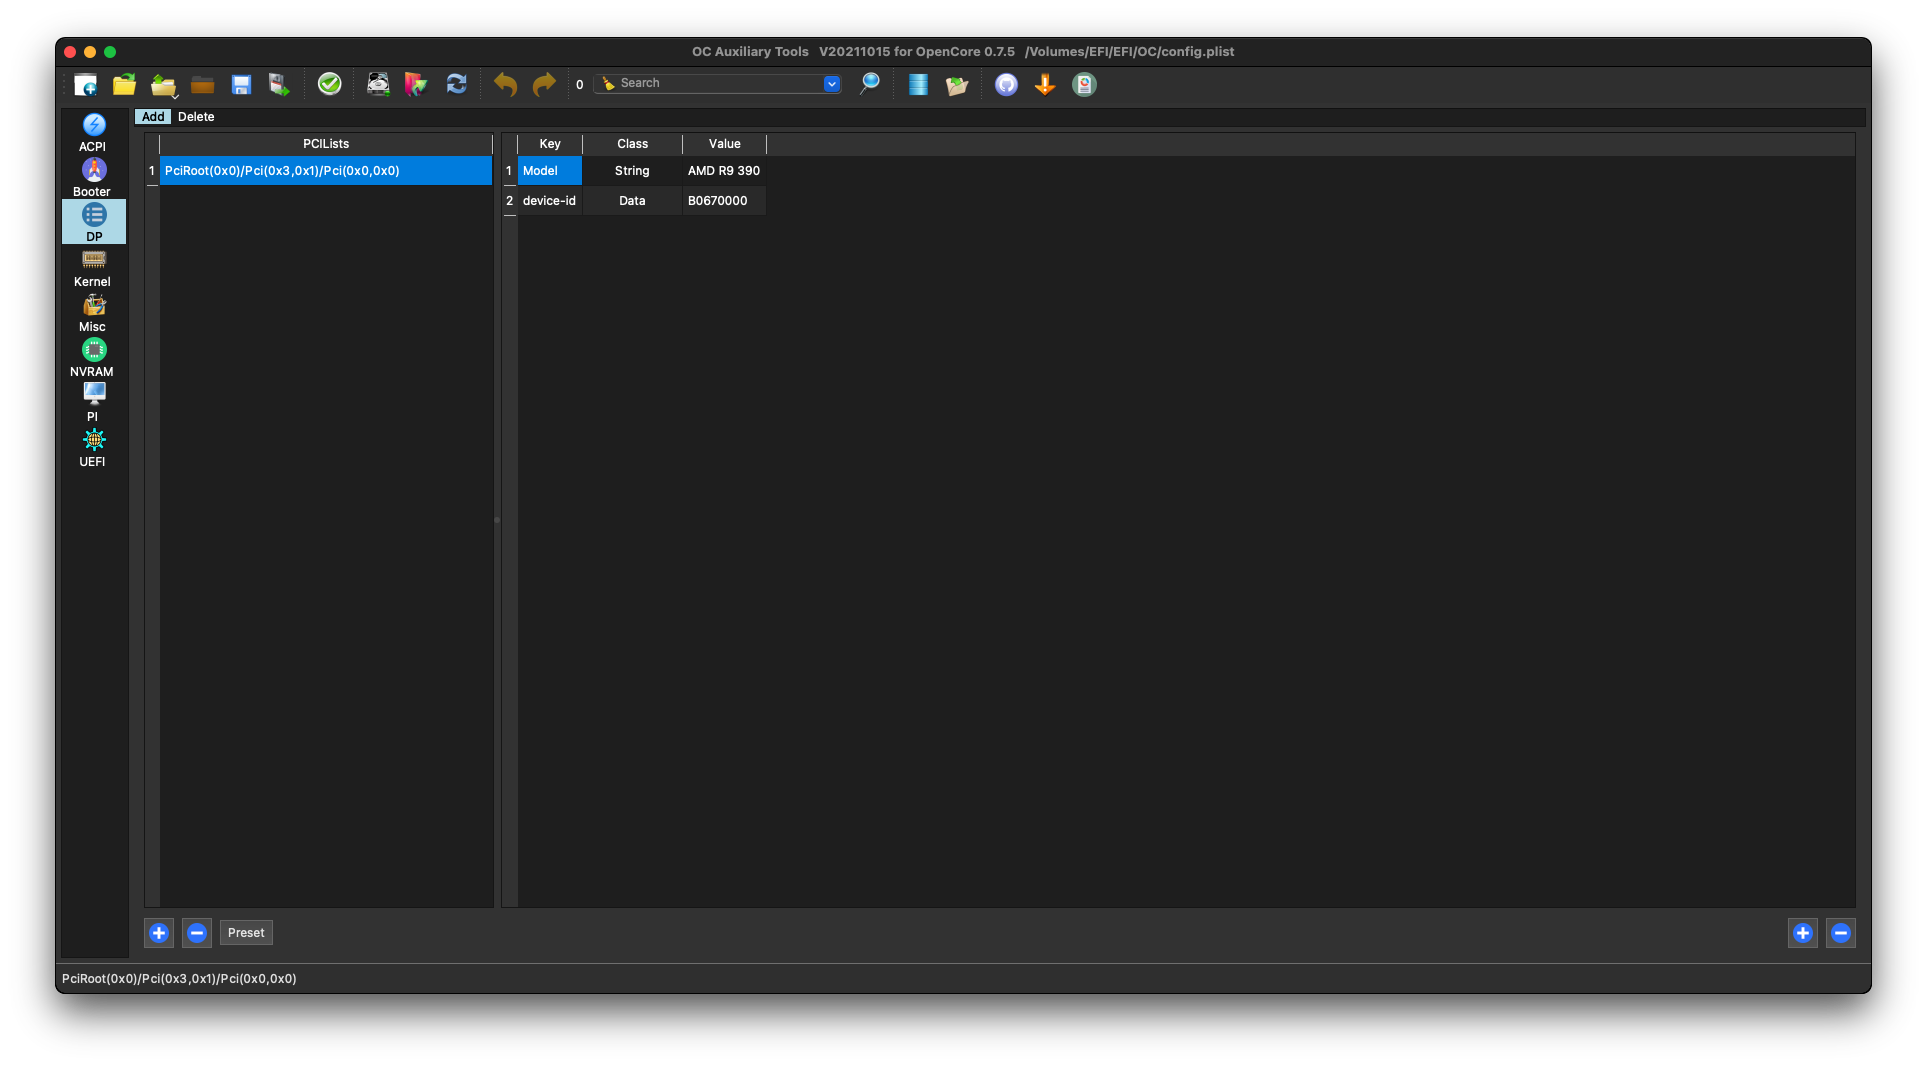Screen dimensions: 1927x1067
Task: Click the Undo arrow in toolbar
Action: (505, 85)
